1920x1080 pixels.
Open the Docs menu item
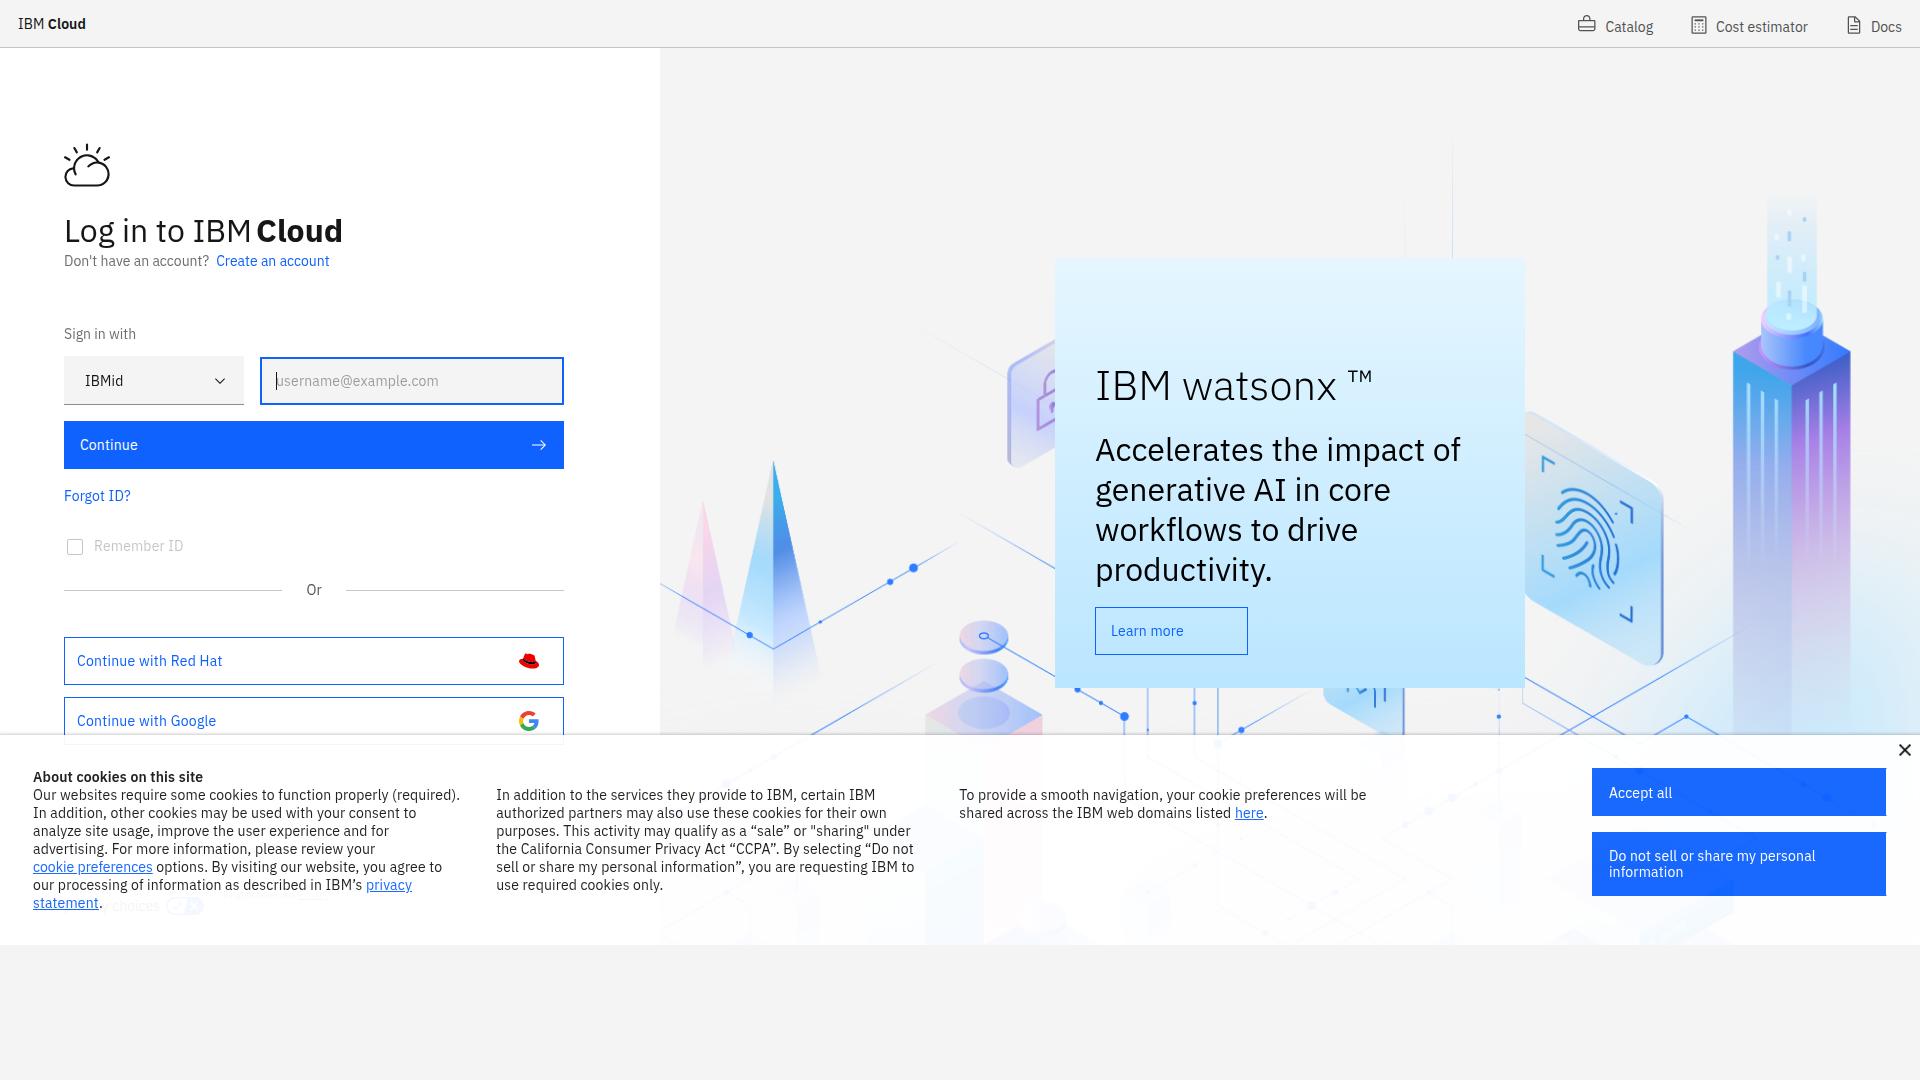[x=1873, y=26]
